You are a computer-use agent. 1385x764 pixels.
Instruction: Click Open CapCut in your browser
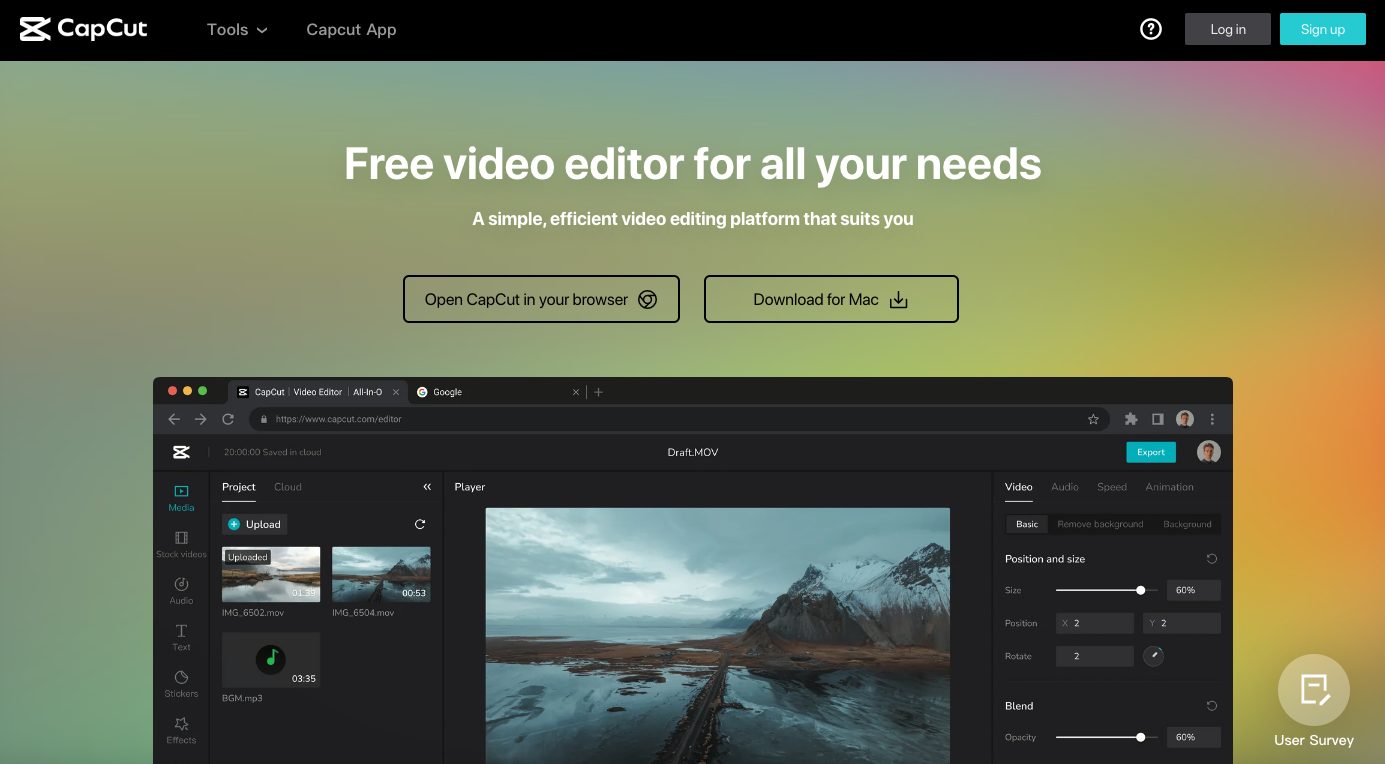[541, 299]
